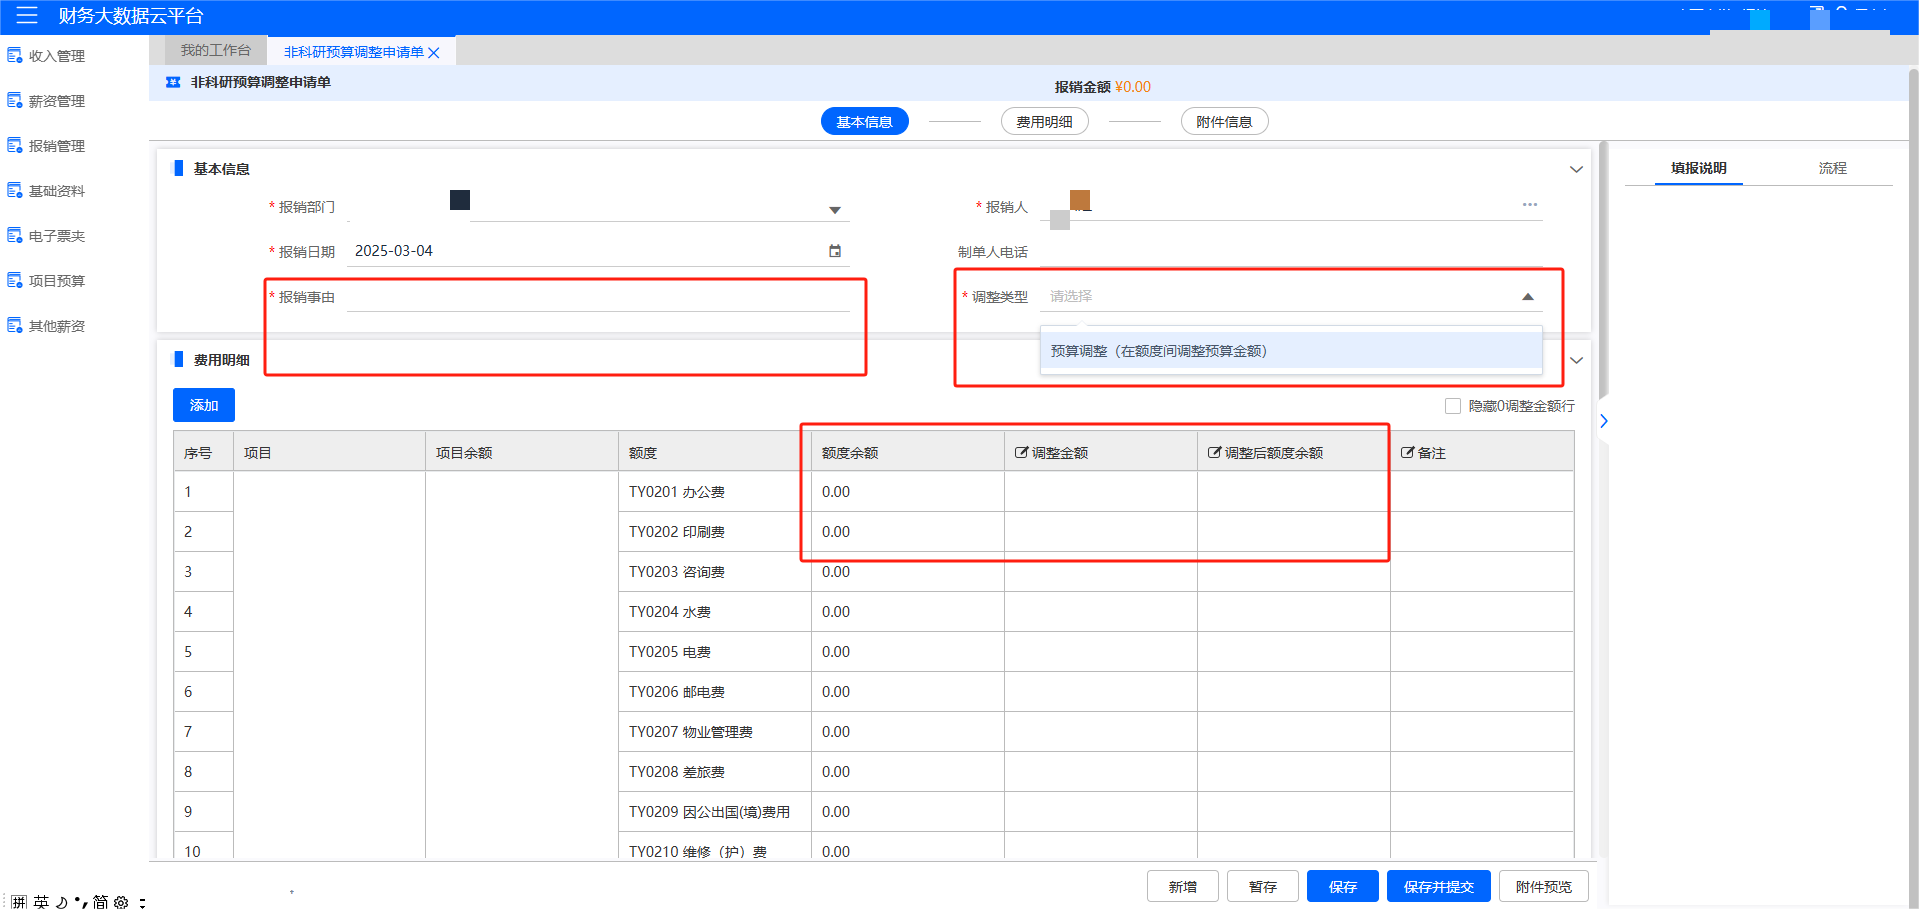Click the 报销日期 field showing 2025-03-04
The width and height of the screenshot is (1919, 909).
[x=598, y=251]
